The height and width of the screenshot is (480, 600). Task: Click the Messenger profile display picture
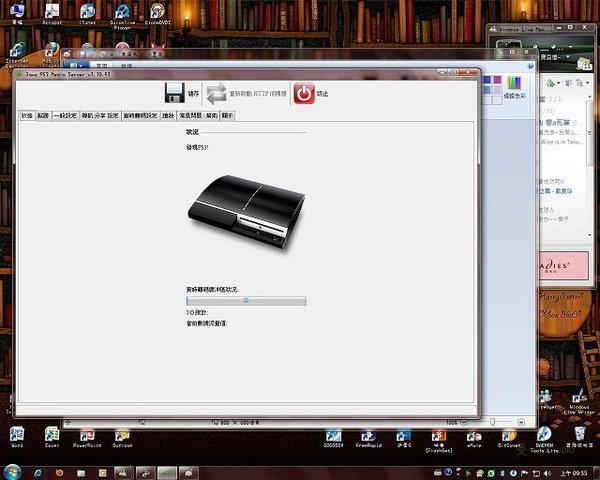509,45
